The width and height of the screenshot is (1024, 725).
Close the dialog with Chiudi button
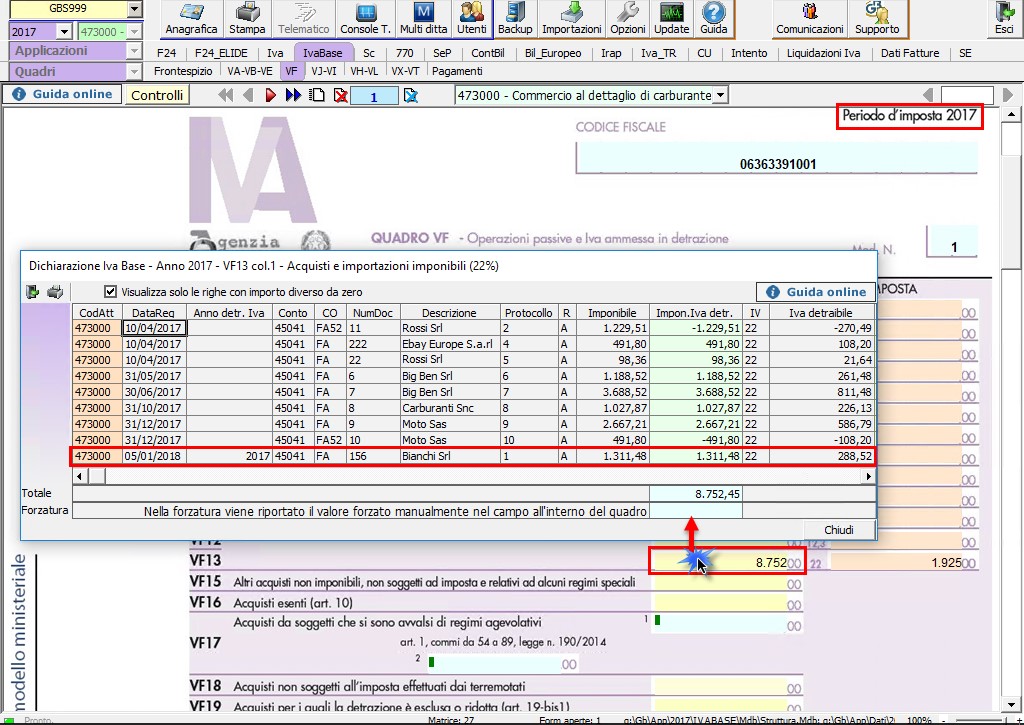[838, 530]
